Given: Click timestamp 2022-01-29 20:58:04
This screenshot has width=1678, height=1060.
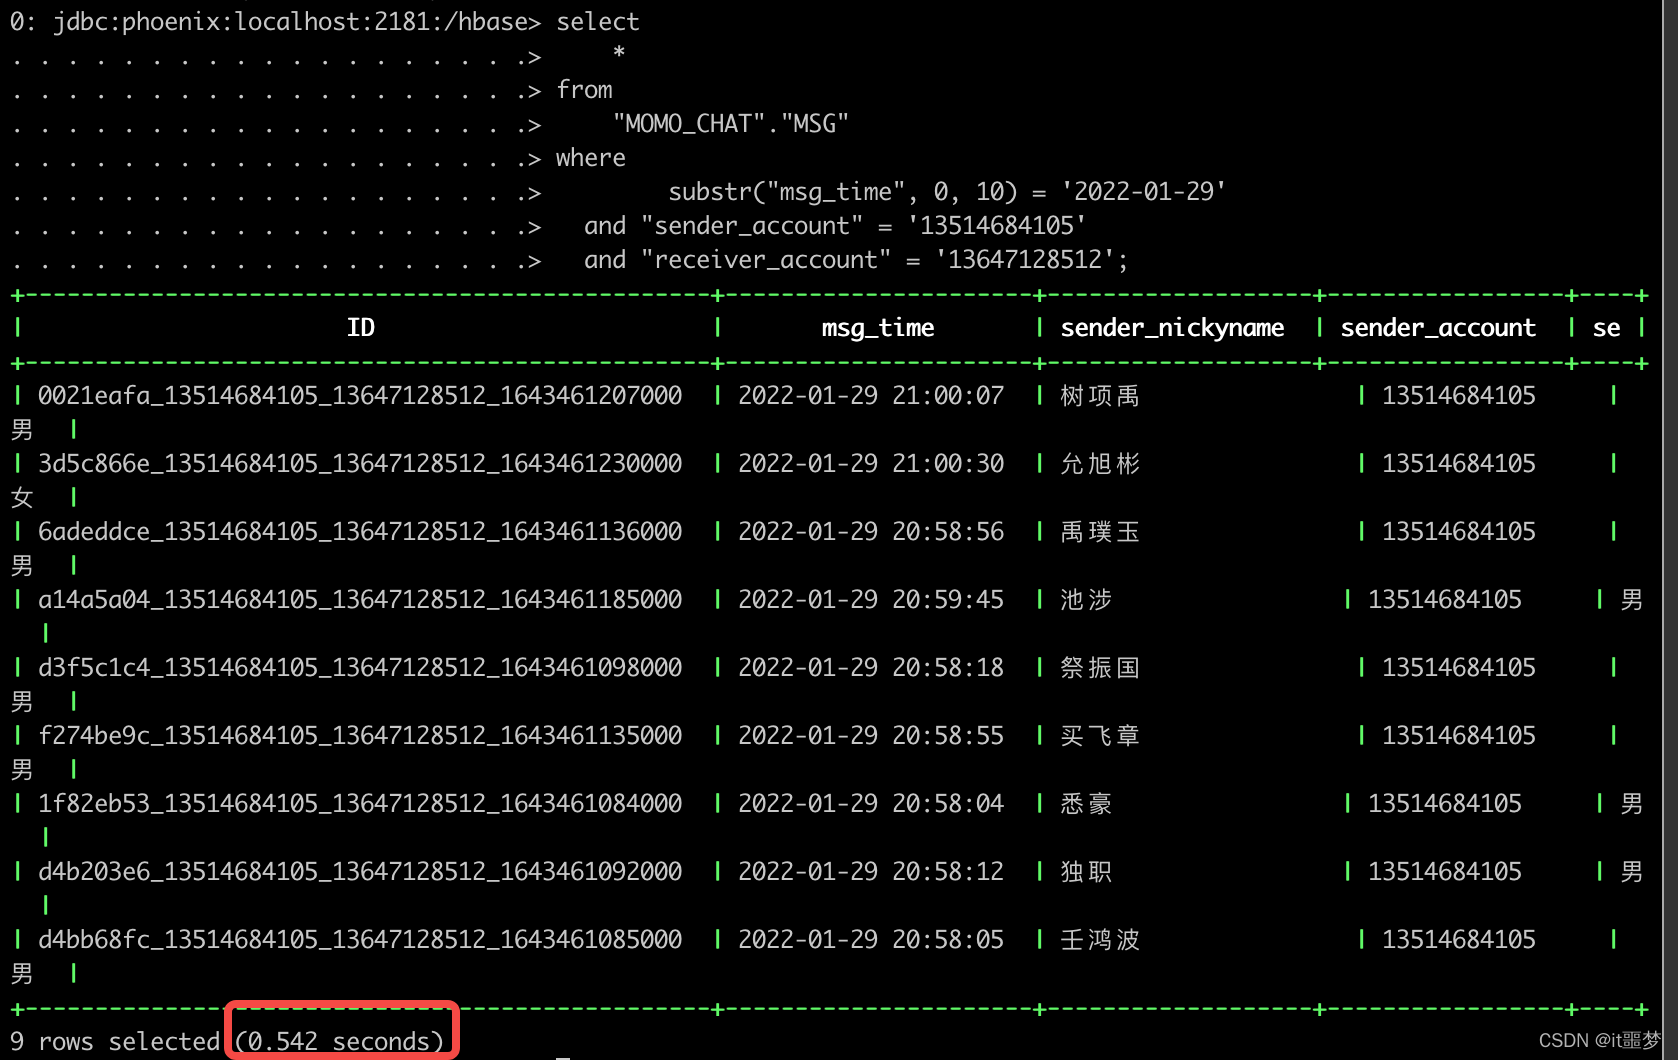Looking at the screenshot, I should (871, 804).
